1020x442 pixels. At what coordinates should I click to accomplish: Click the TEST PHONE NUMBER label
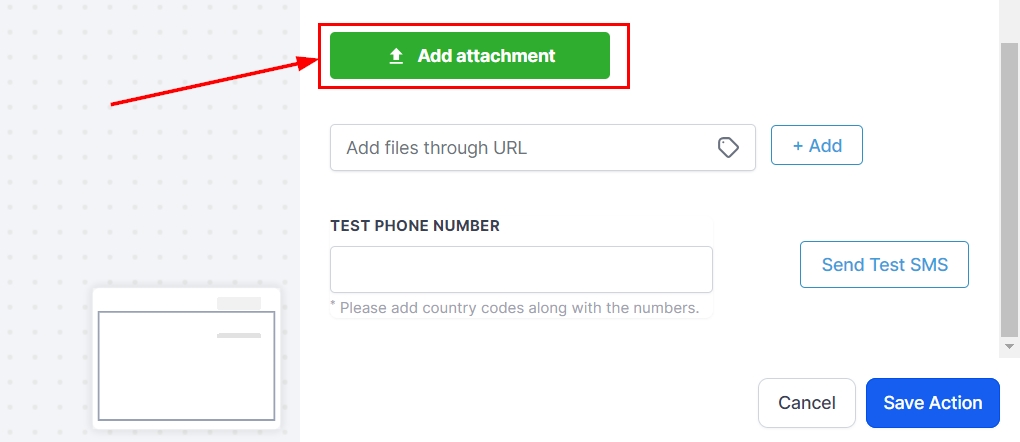click(x=415, y=226)
